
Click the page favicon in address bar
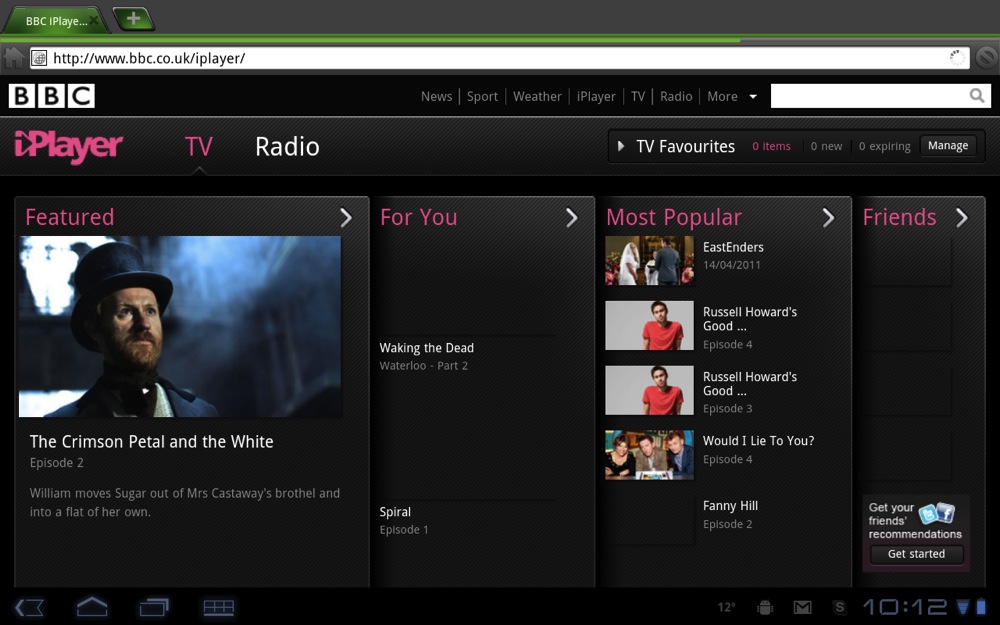(x=39, y=58)
